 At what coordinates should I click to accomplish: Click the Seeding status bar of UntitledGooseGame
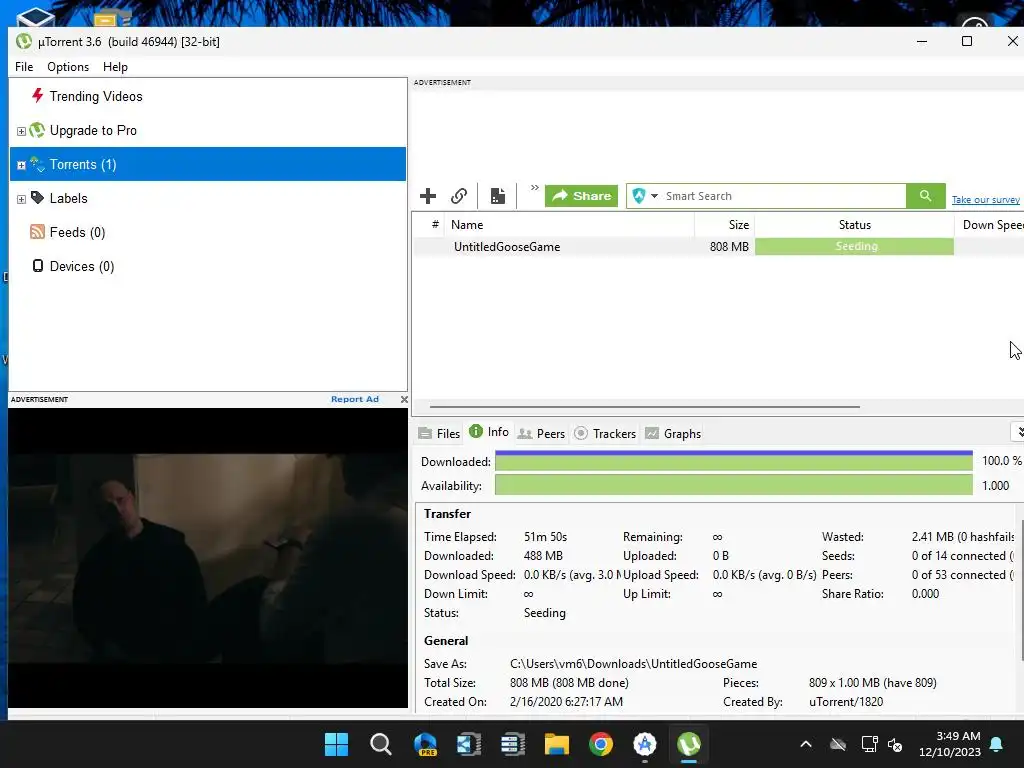(x=854, y=246)
